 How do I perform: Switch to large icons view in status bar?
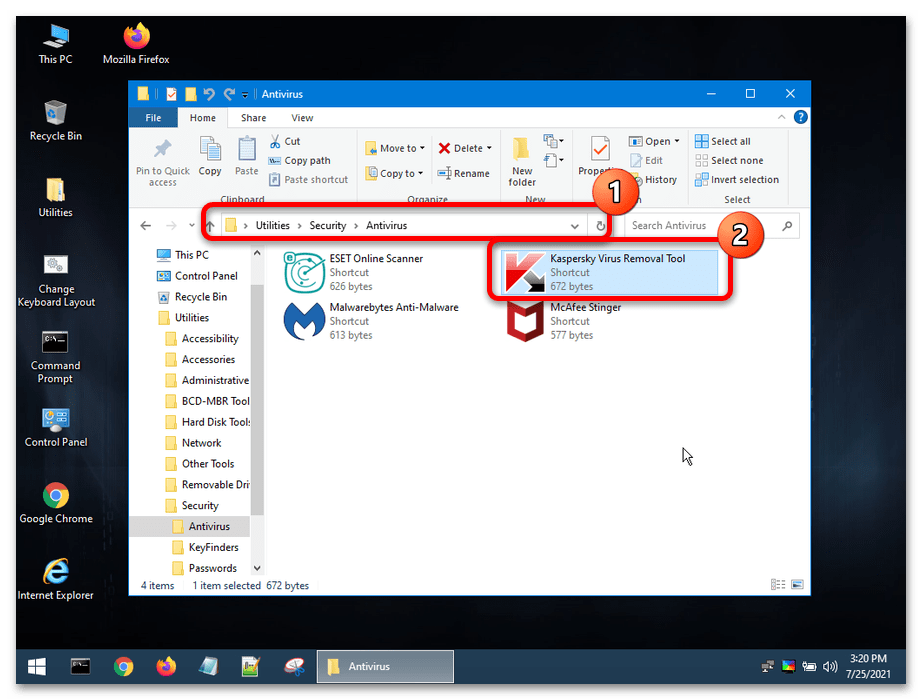[x=796, y=585]
